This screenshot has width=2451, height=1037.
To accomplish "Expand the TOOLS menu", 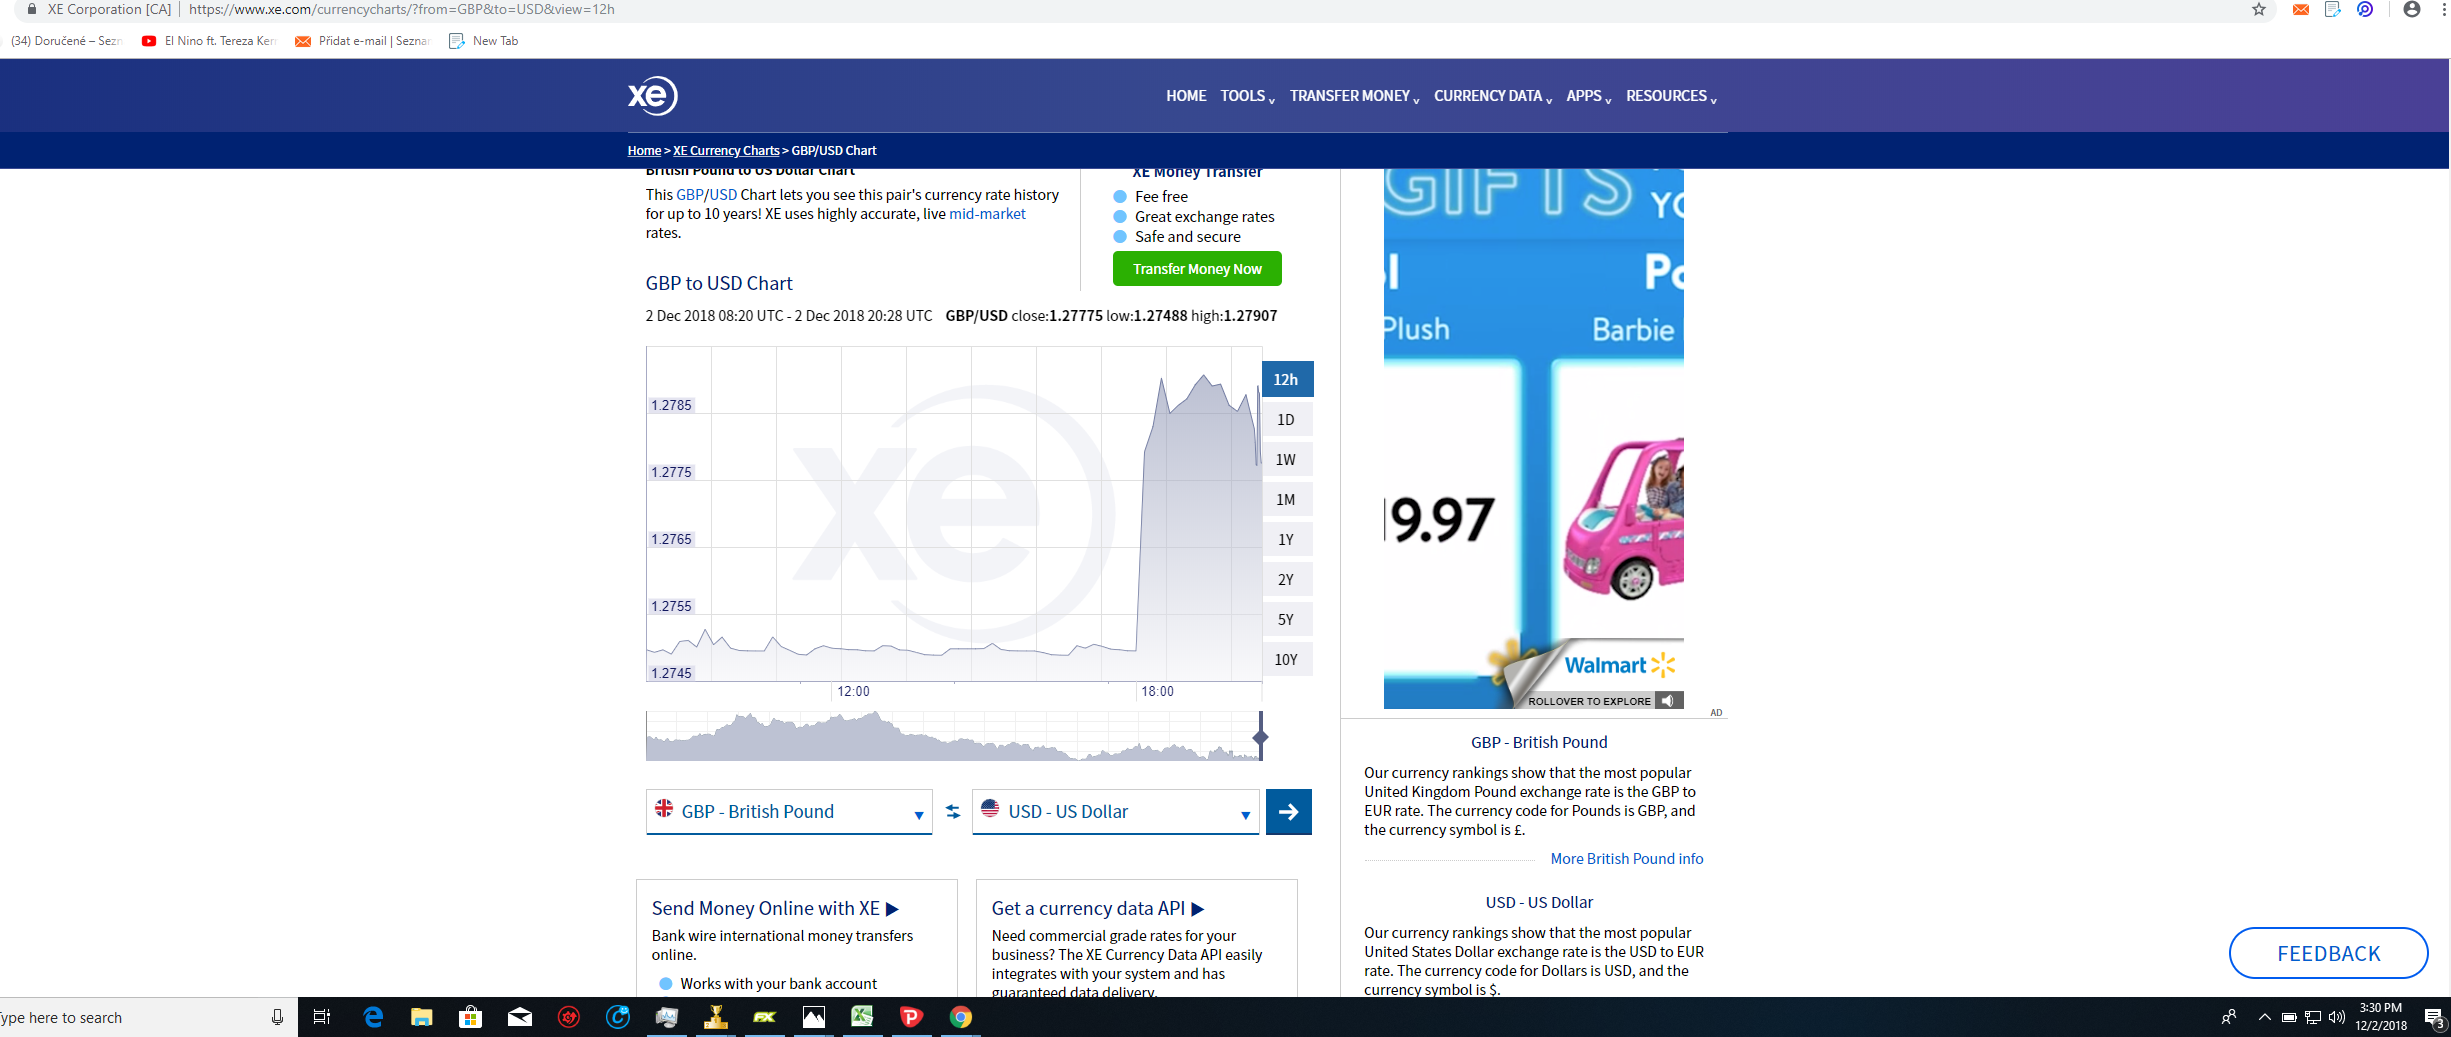I will [x=1247, y=96].
